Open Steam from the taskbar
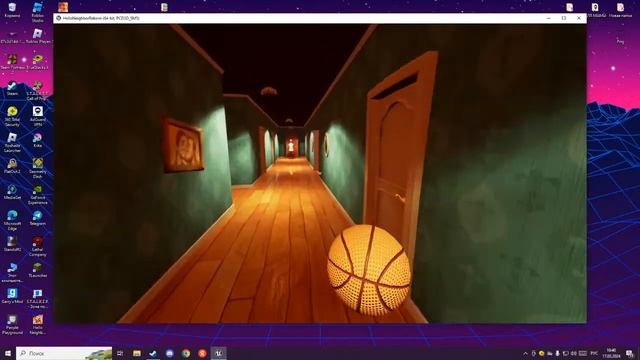 153,353
